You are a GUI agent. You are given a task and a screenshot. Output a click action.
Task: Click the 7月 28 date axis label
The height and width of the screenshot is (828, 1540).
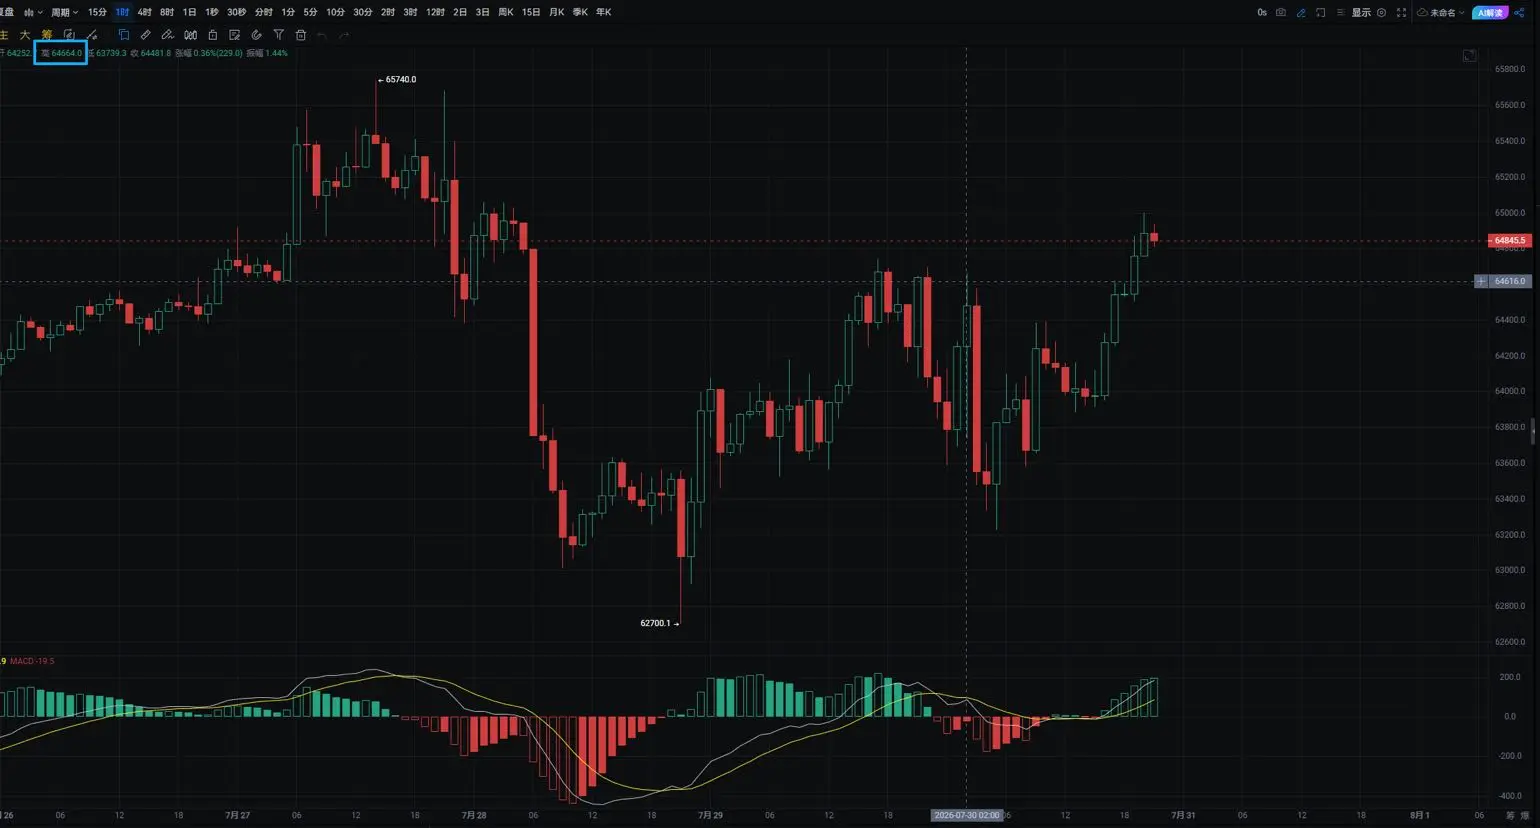click(474, 815)
